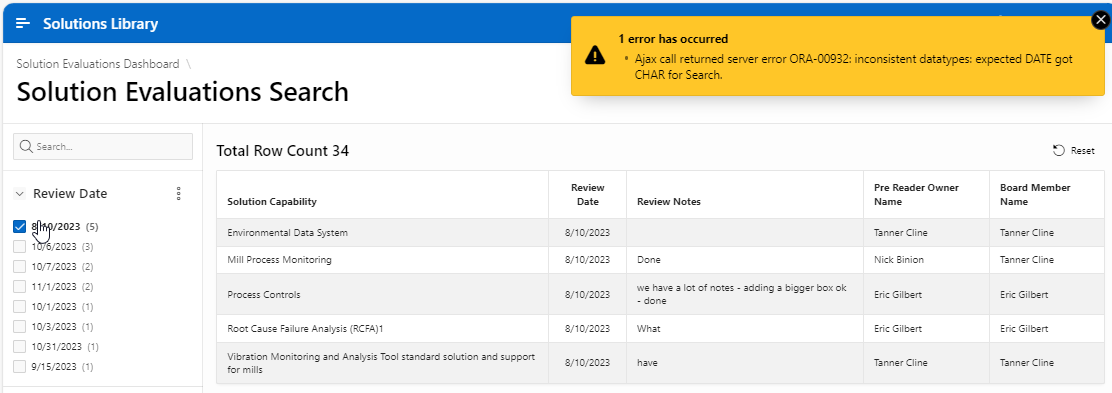Tick the 9/15/2023 date checkbox
Viewport: 1112px width, 393px height.
coord(20,367)
